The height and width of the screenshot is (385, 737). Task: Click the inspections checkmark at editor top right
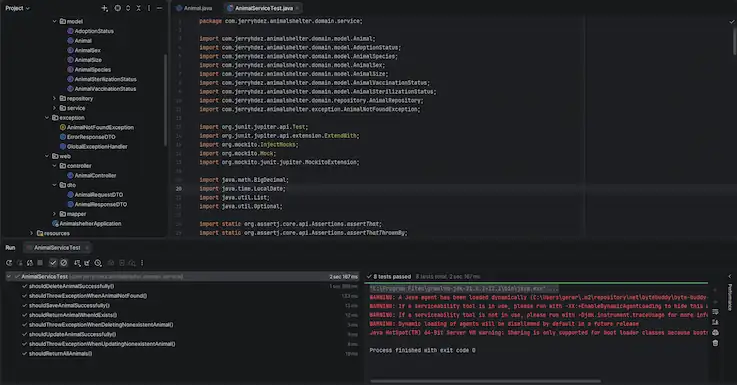[731, 22]
